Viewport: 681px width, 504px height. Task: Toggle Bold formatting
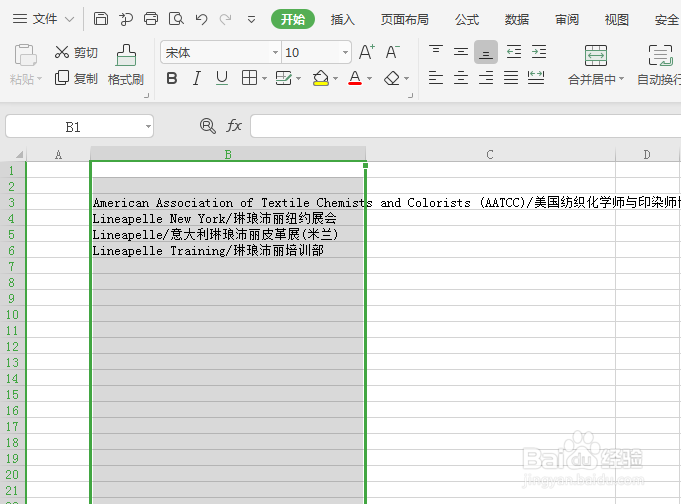[x=172, y=78]
